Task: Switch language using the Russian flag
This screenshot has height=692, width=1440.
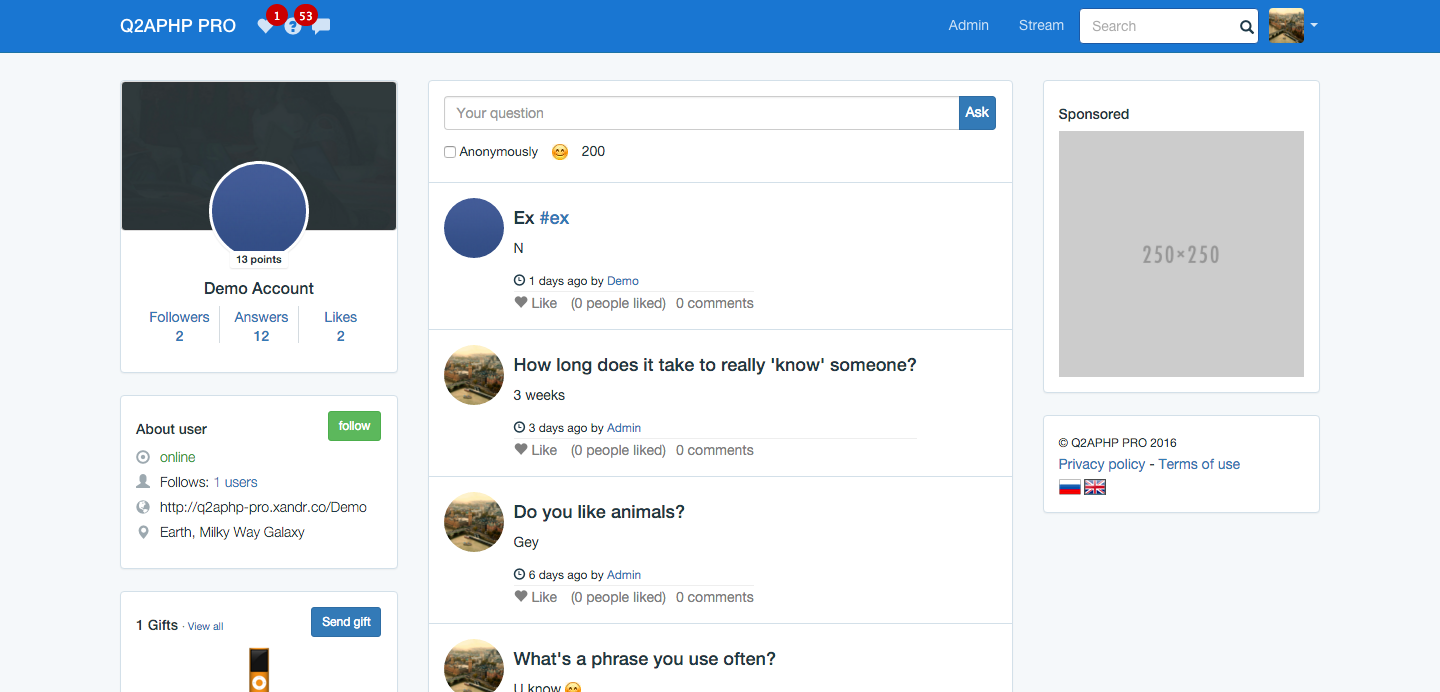Action: [1069, 487]
